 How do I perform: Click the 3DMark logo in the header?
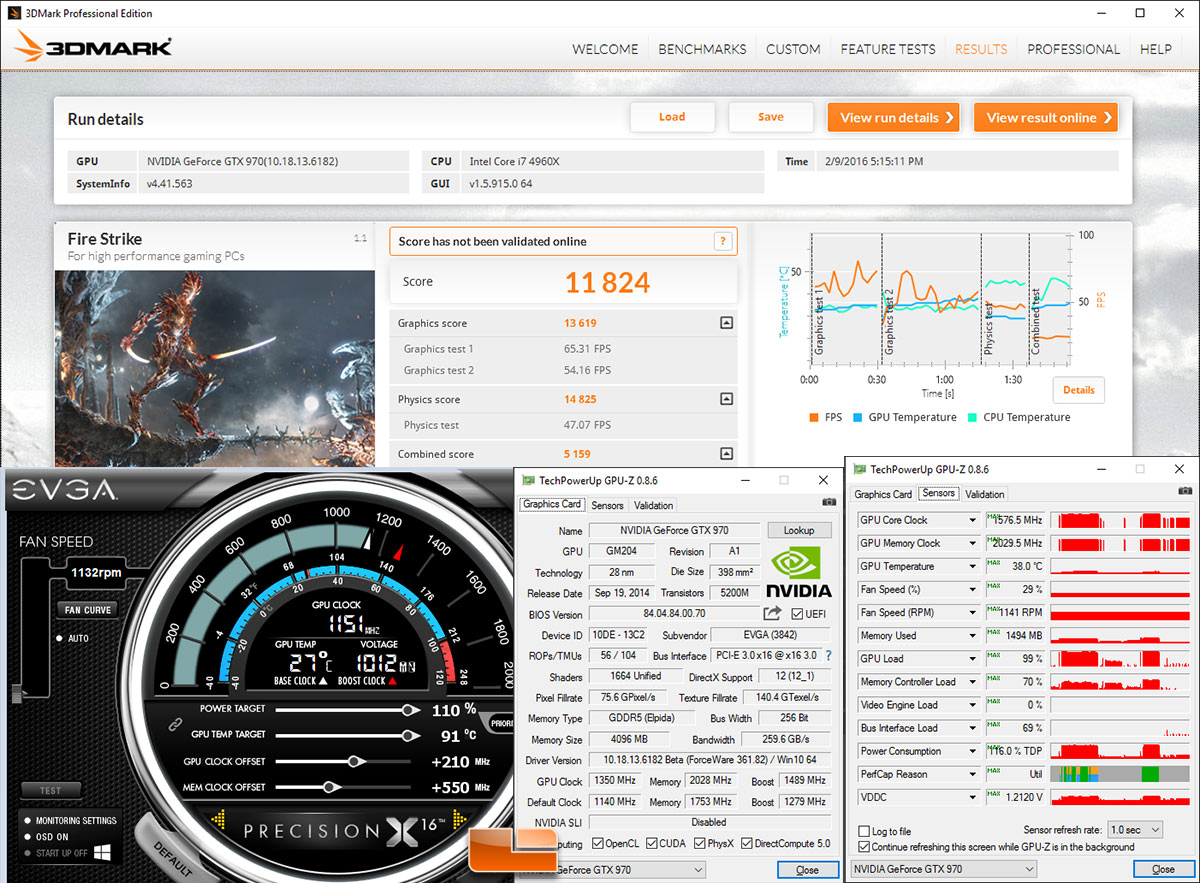[x=94, y=47]
